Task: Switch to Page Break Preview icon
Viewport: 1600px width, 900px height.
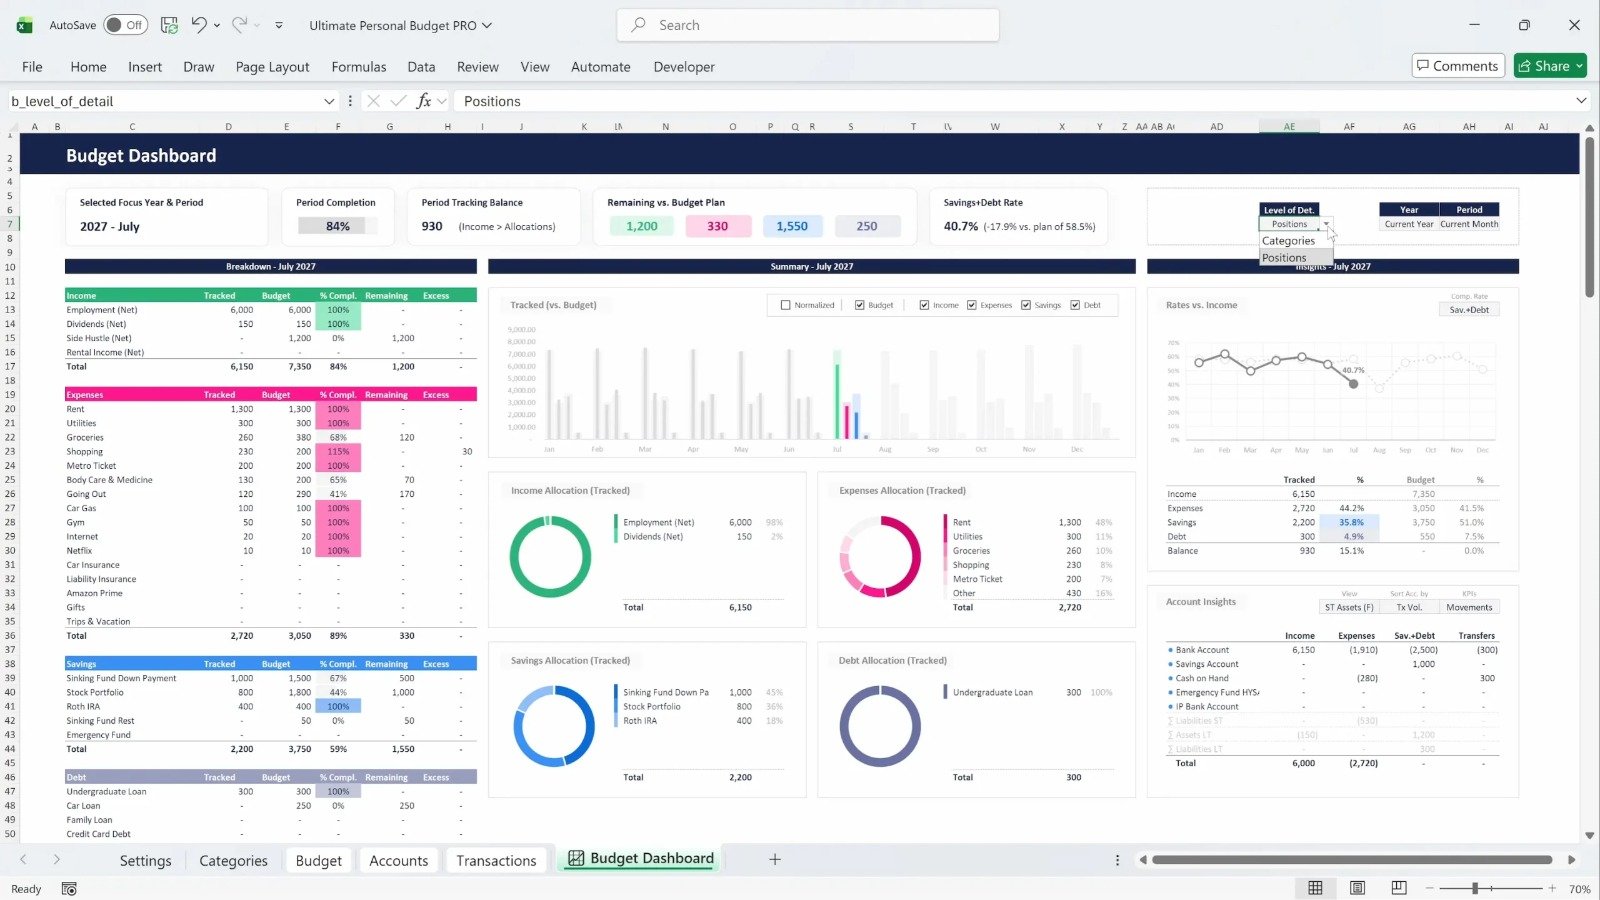Action: click(x=1399, y=888)
